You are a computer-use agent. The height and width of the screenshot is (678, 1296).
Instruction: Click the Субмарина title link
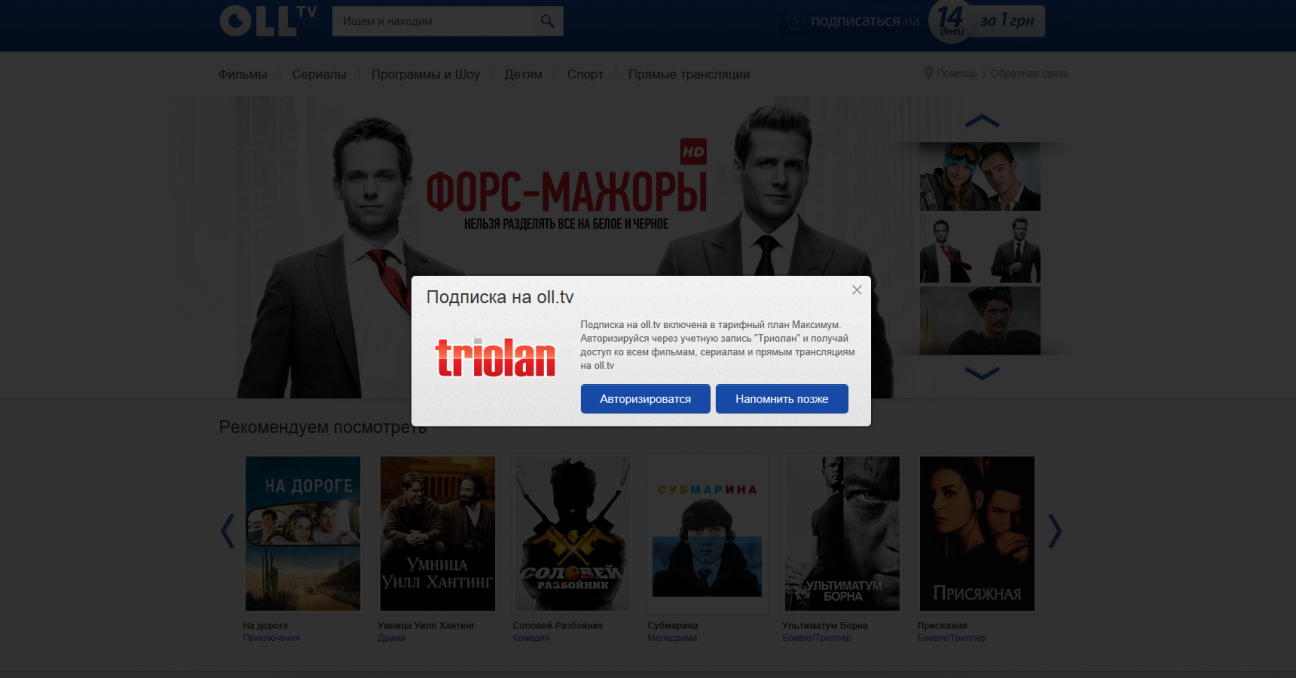pyautogui.click(x=673, y=626)
